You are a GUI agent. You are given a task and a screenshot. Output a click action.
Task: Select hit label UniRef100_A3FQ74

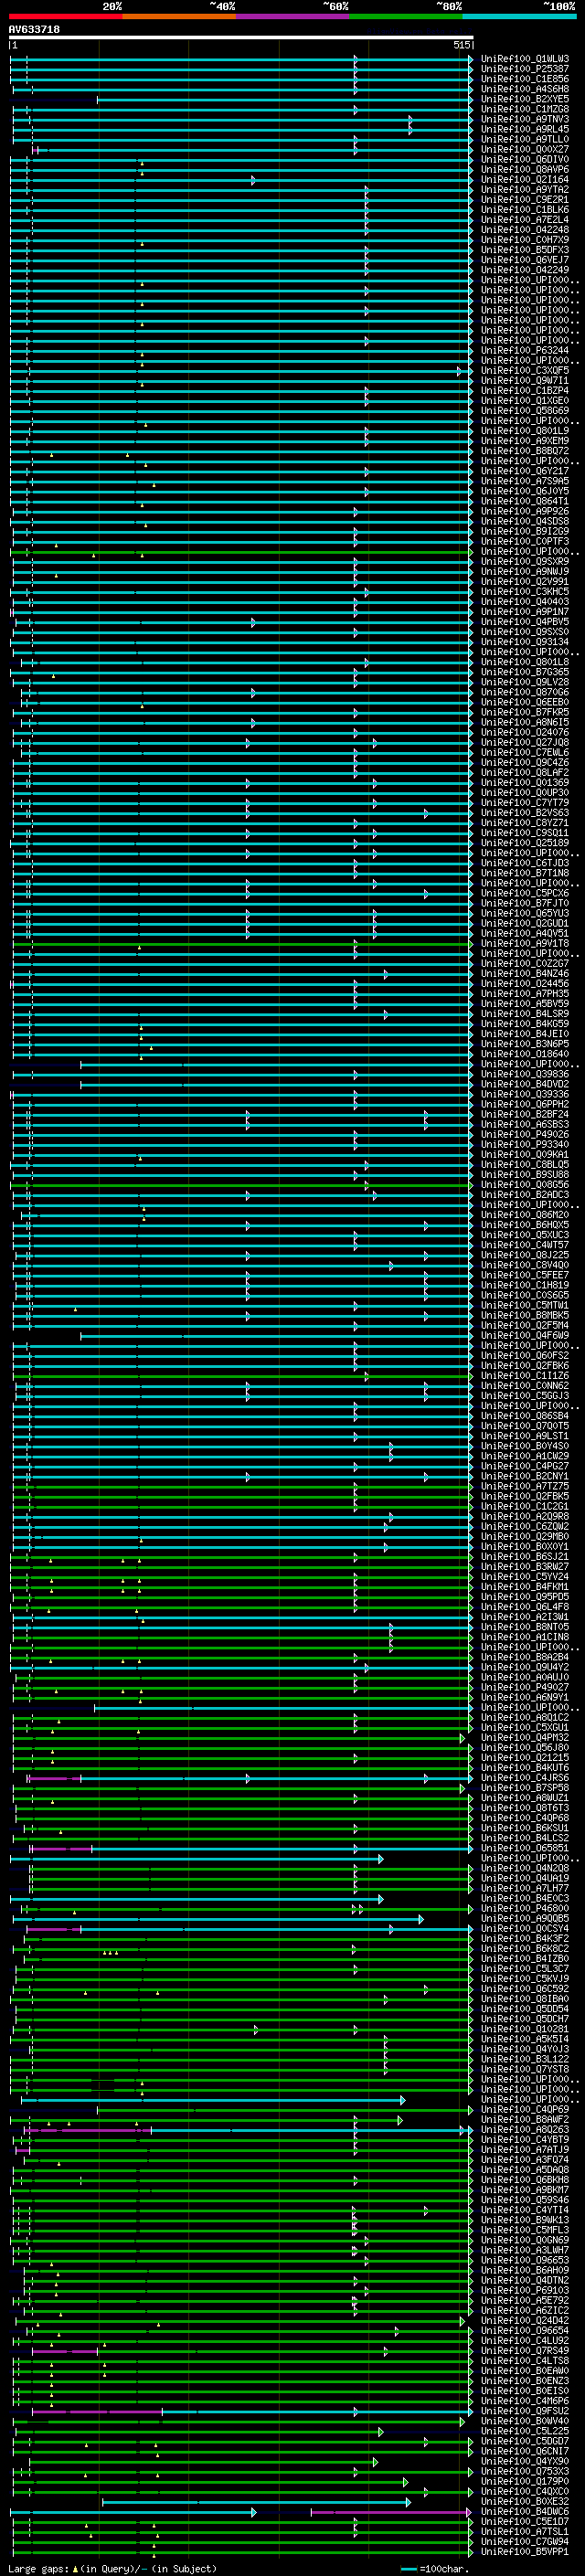coord(525,2160)
